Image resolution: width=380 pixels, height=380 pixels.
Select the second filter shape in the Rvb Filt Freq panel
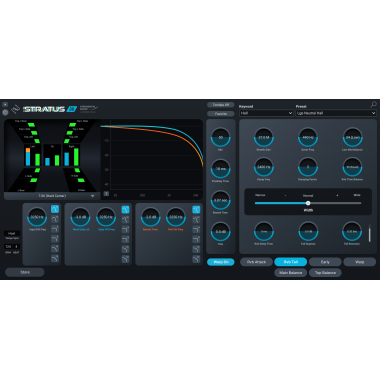(196, 219)
